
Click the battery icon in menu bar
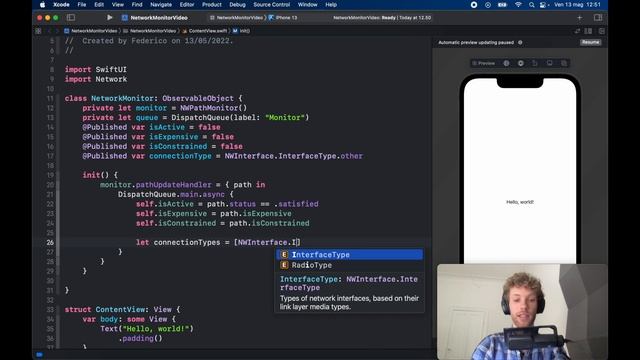click(502, 5)
